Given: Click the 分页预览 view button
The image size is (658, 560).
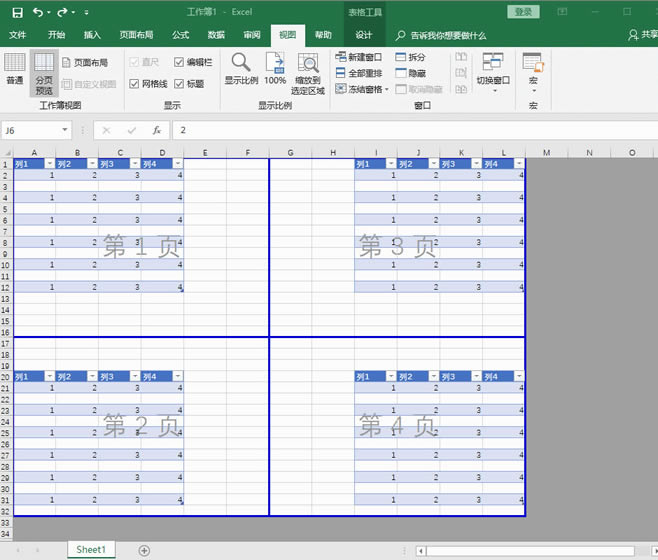Looking at the screenshot, I should coord(44,68).
